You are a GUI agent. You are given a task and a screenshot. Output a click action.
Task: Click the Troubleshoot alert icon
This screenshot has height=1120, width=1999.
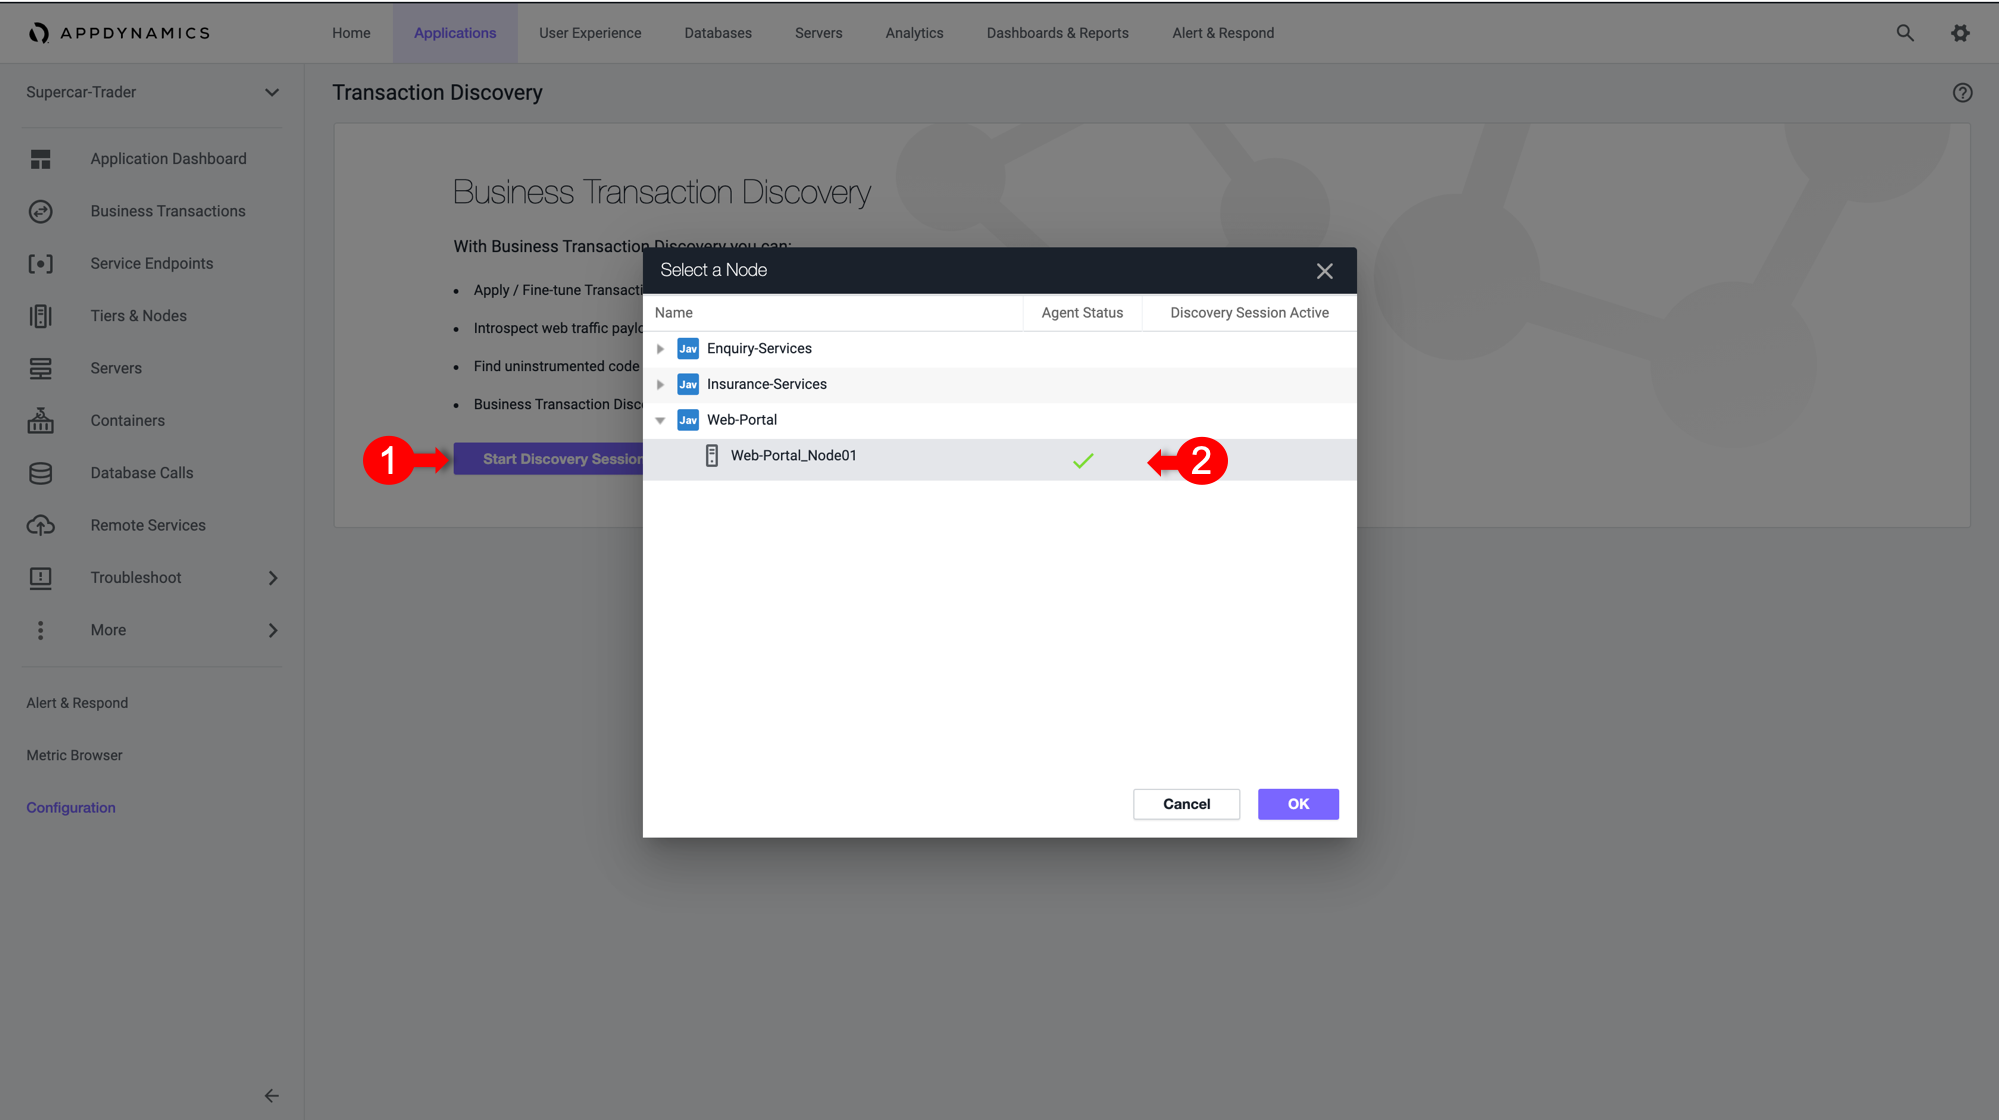pos(40,578)
